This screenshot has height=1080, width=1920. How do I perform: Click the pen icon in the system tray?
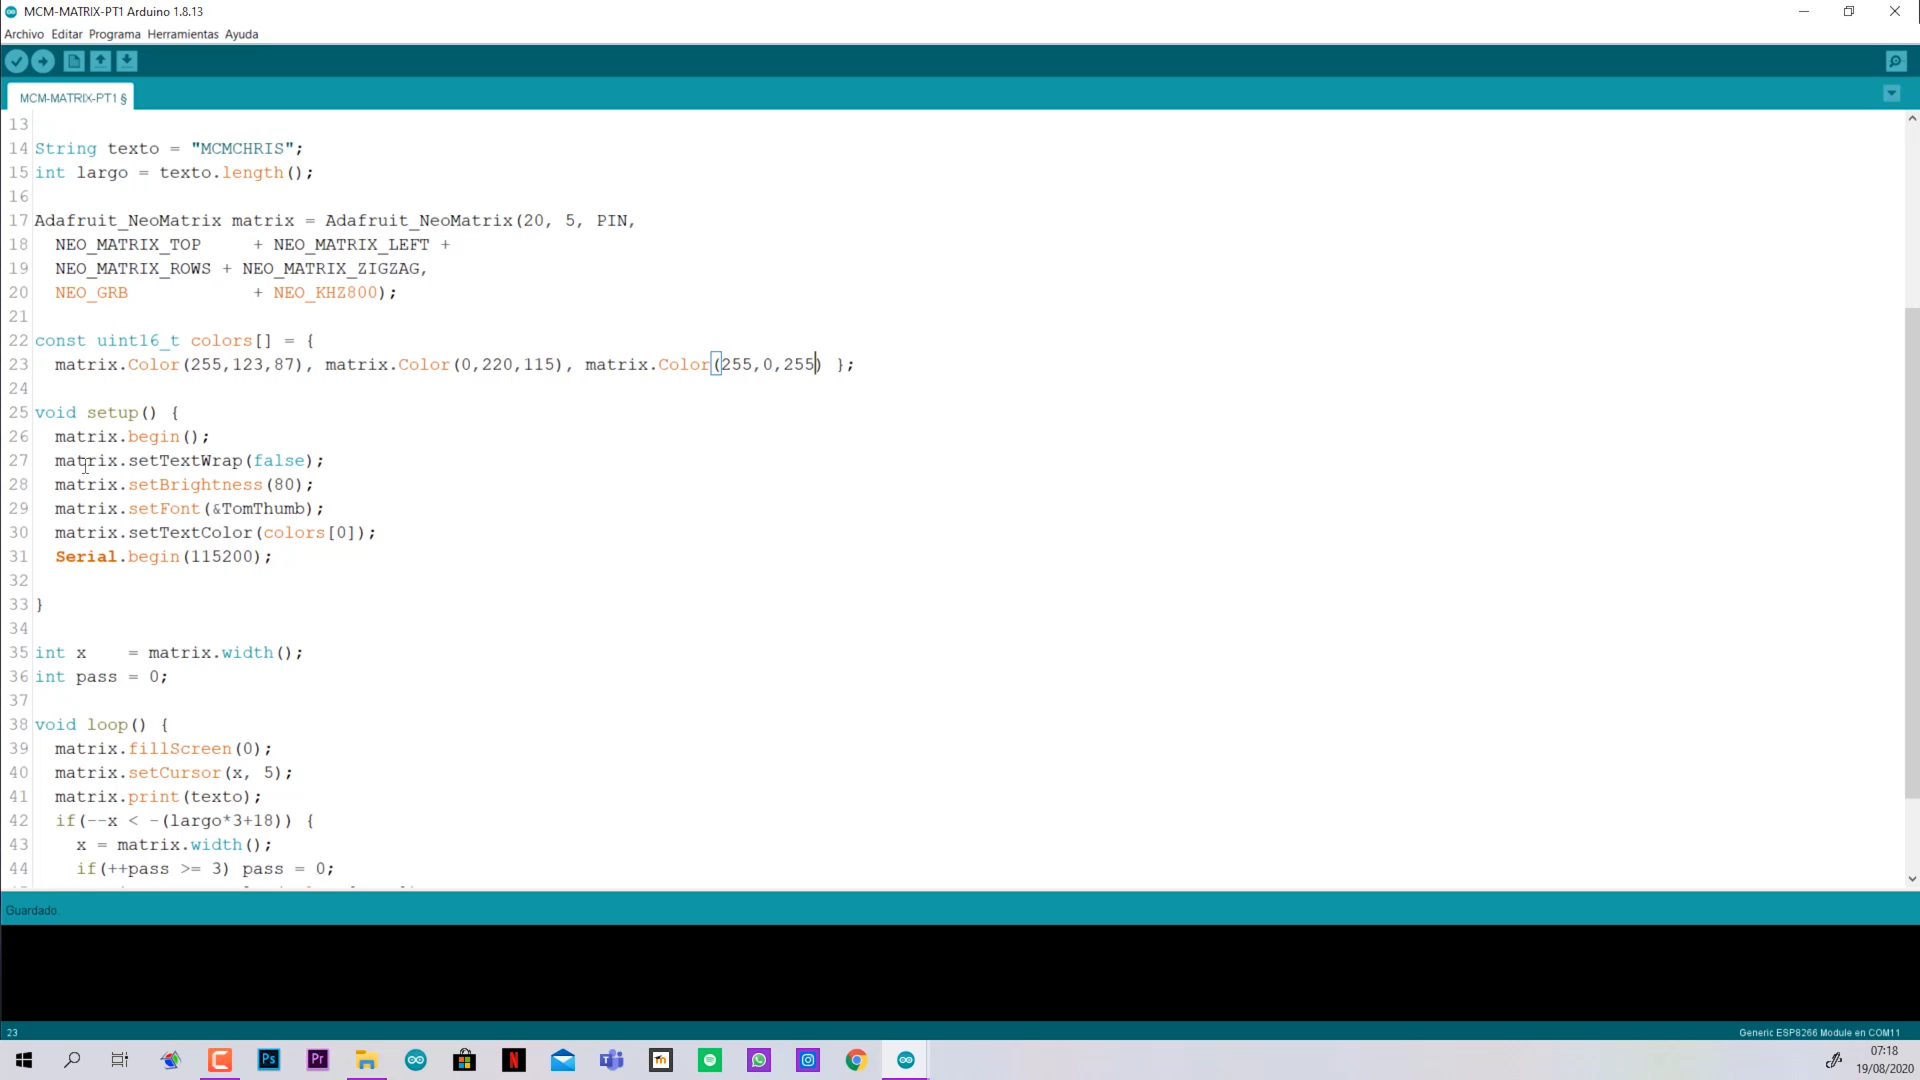coord(1834,1060)
